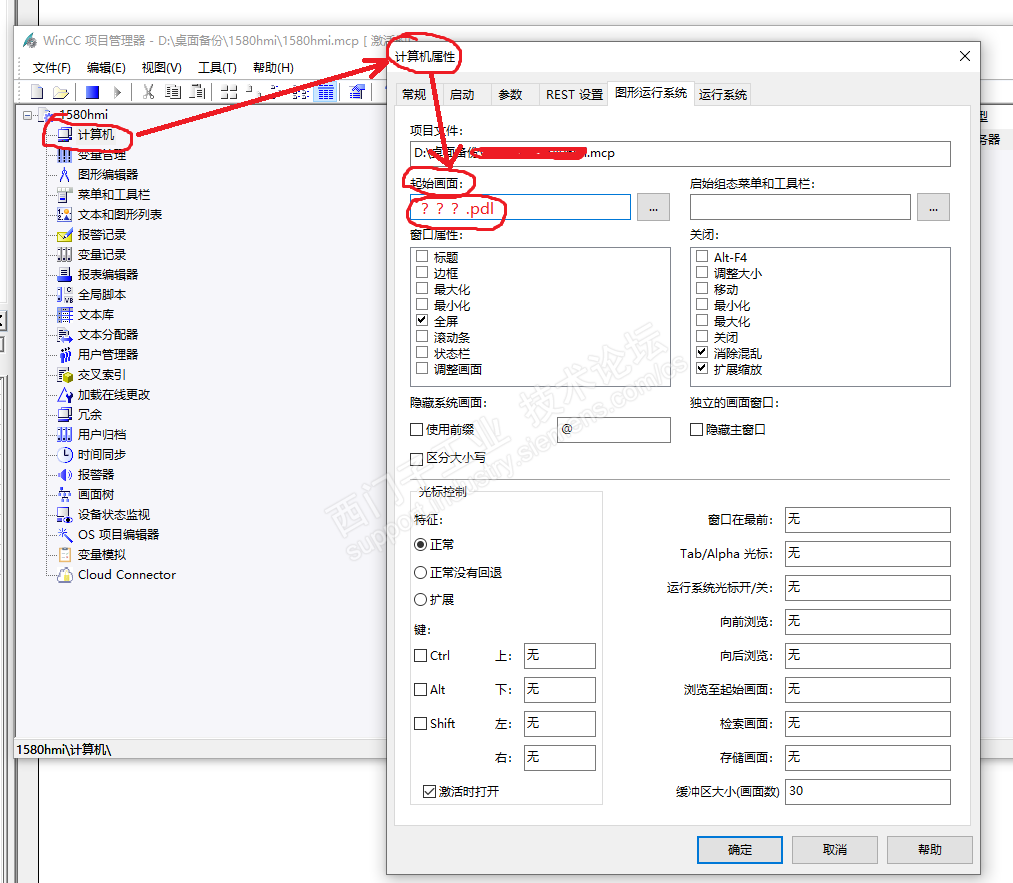The width and height of the screenshot is (1013, 883).
Task: Click the 全局脚本 icon in tree
Action: click(65, 295)
